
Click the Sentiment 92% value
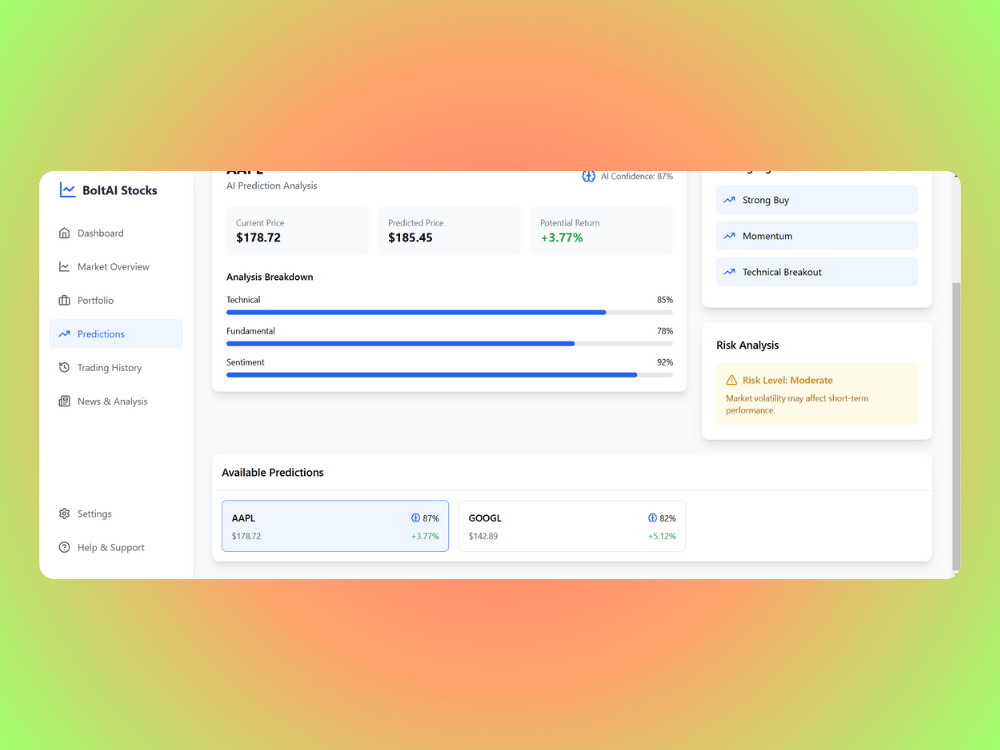(665, 362)
